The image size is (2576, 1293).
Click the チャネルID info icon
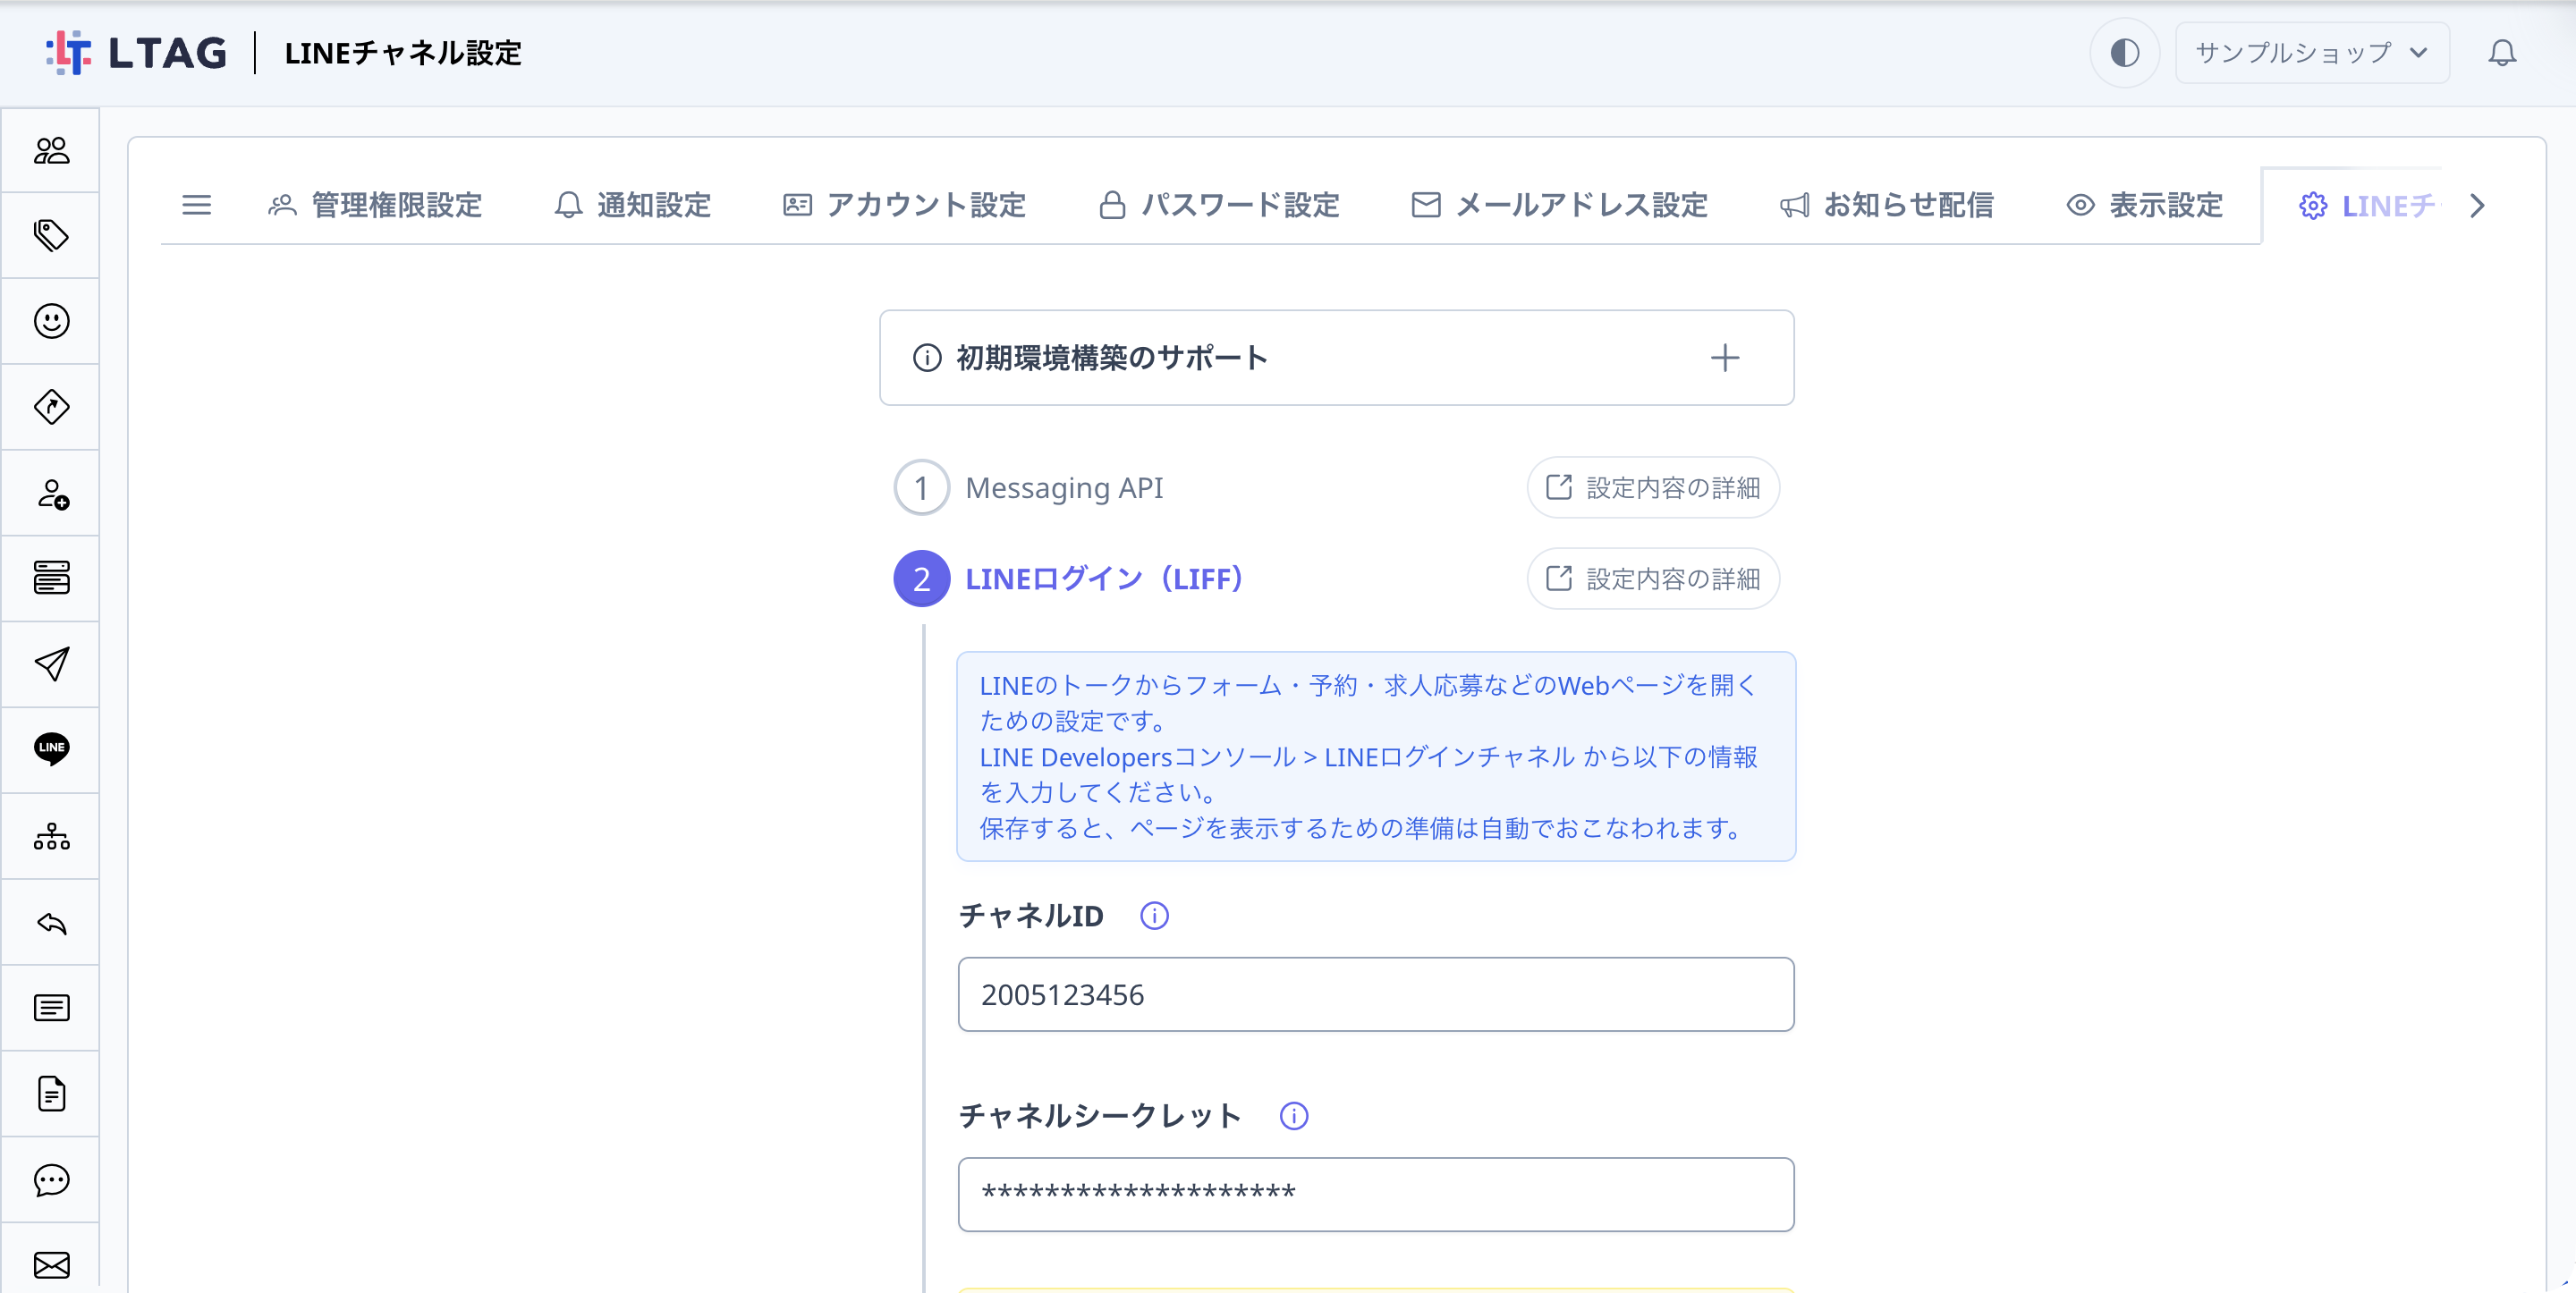coord(1154,916)
